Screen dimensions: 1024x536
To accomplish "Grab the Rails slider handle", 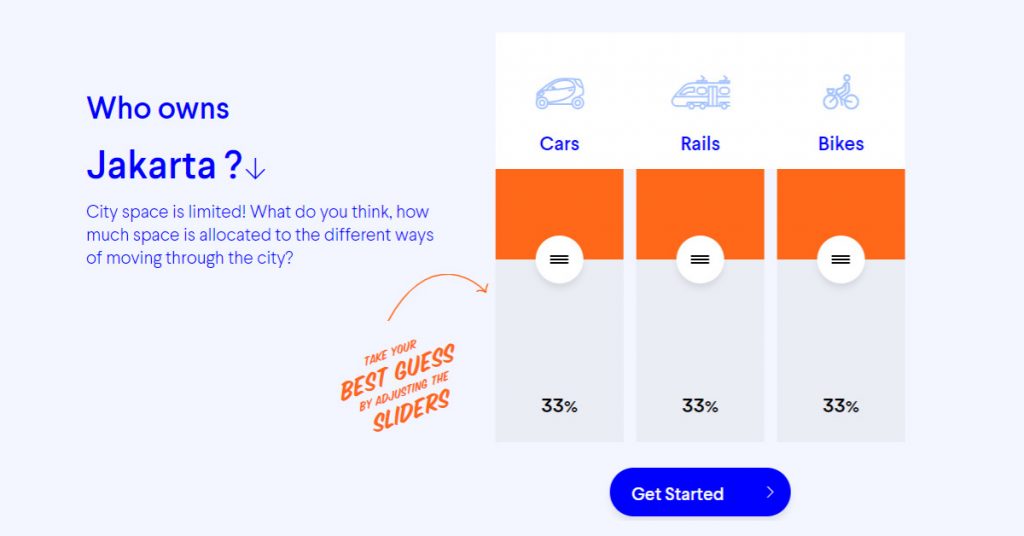I will tap(700, 260).
